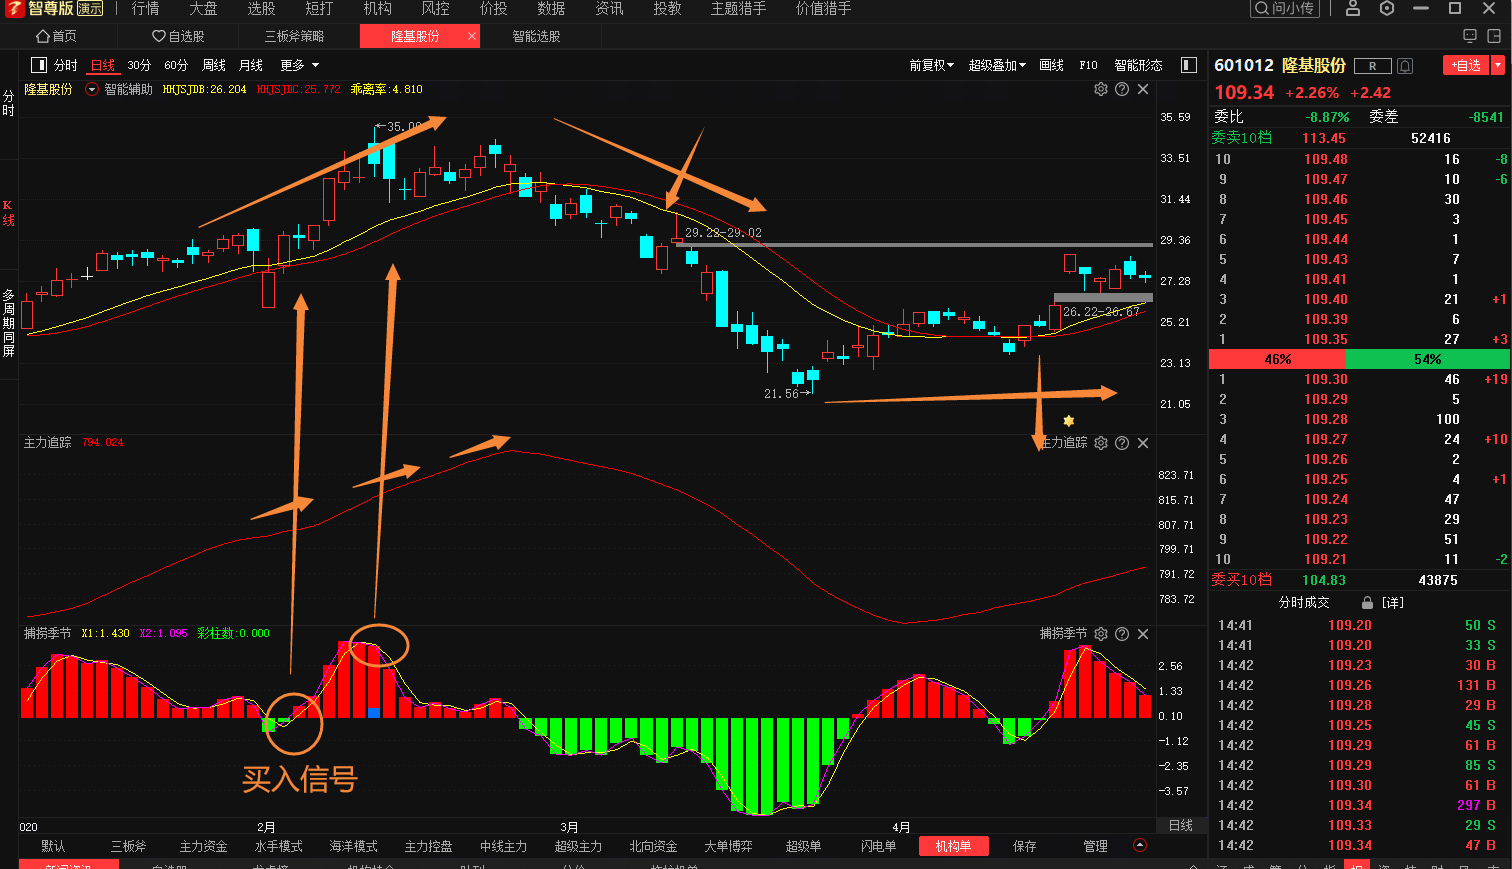This screenshot has height=869, width=1512.
Task: Click the lock icon next to 分时成交
Action: coord(1367,603)
